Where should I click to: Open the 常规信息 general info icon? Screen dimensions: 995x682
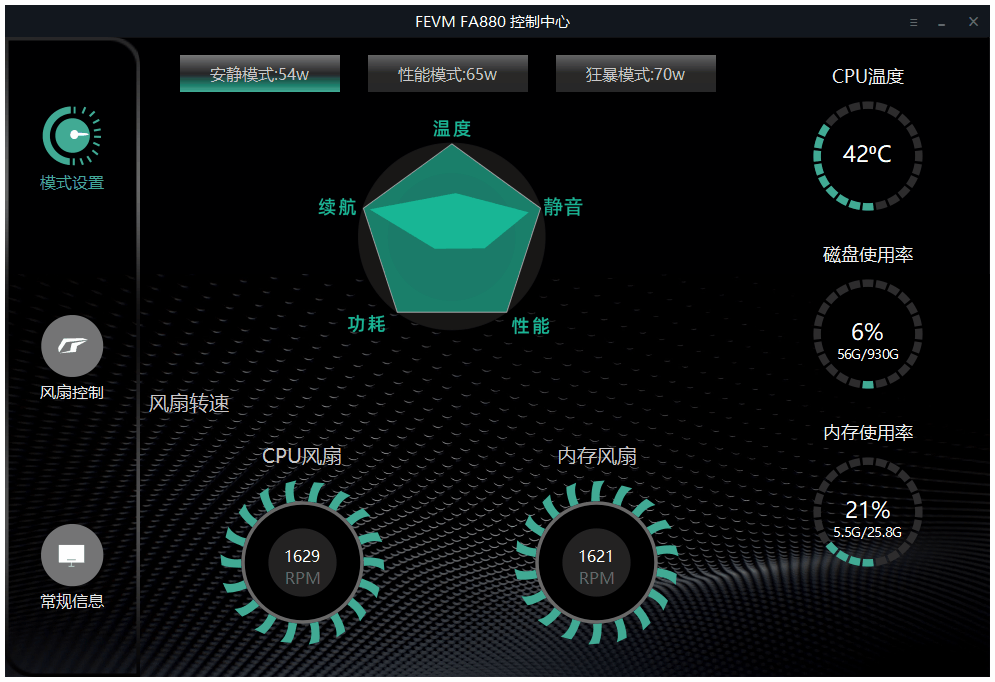tap(71, 555)
